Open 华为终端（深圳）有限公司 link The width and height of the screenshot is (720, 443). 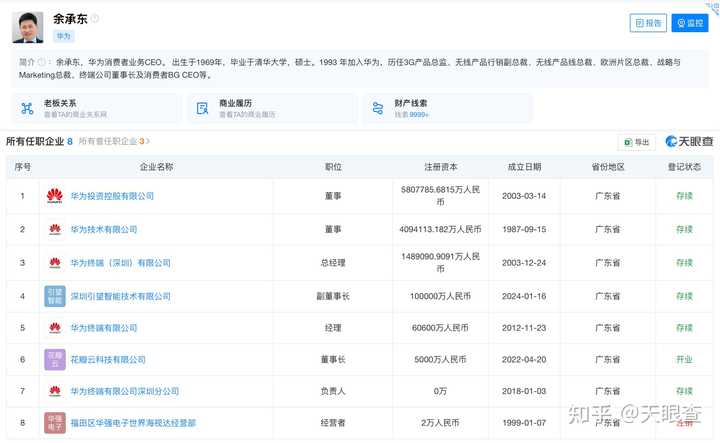pyautogui.click(x=120, y=263)
